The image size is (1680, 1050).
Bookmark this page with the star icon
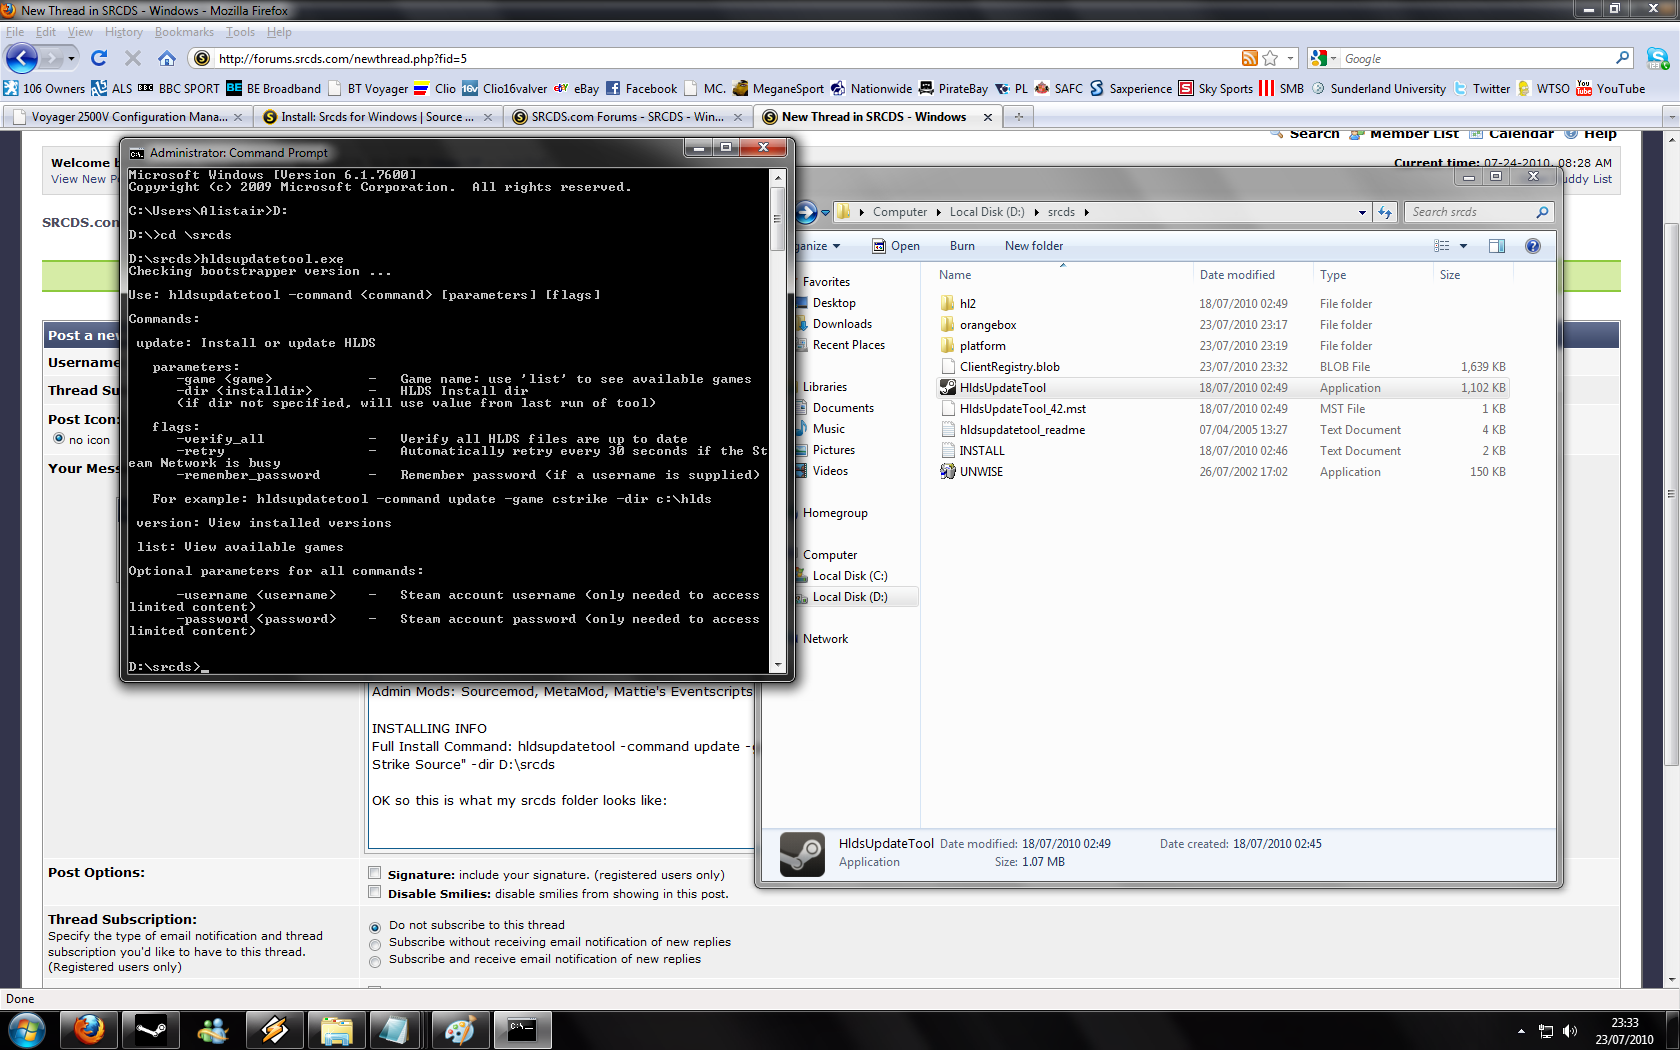tap(1270, 58)
